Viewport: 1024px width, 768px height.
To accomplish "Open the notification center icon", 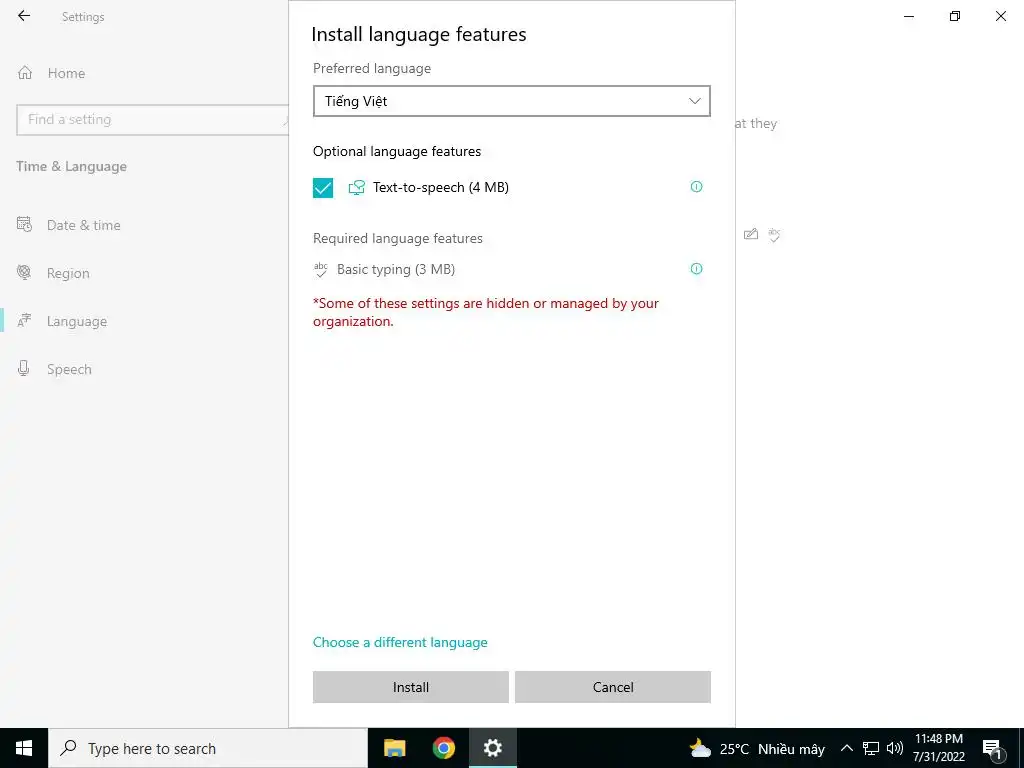I will coord(993,749).
